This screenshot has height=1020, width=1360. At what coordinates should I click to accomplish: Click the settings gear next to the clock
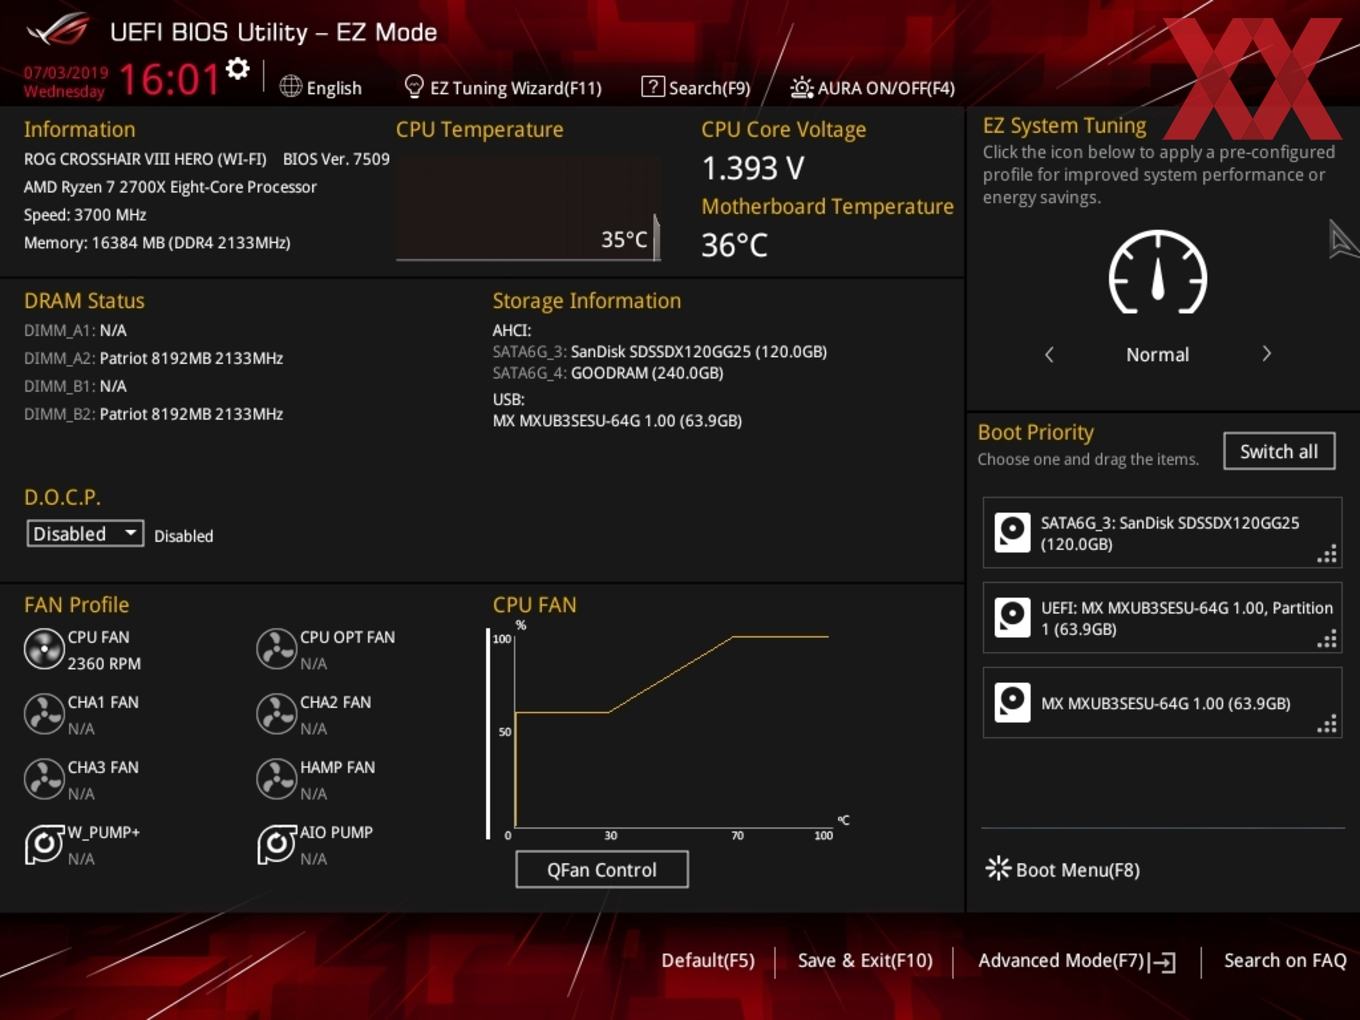tap(237, 69)
